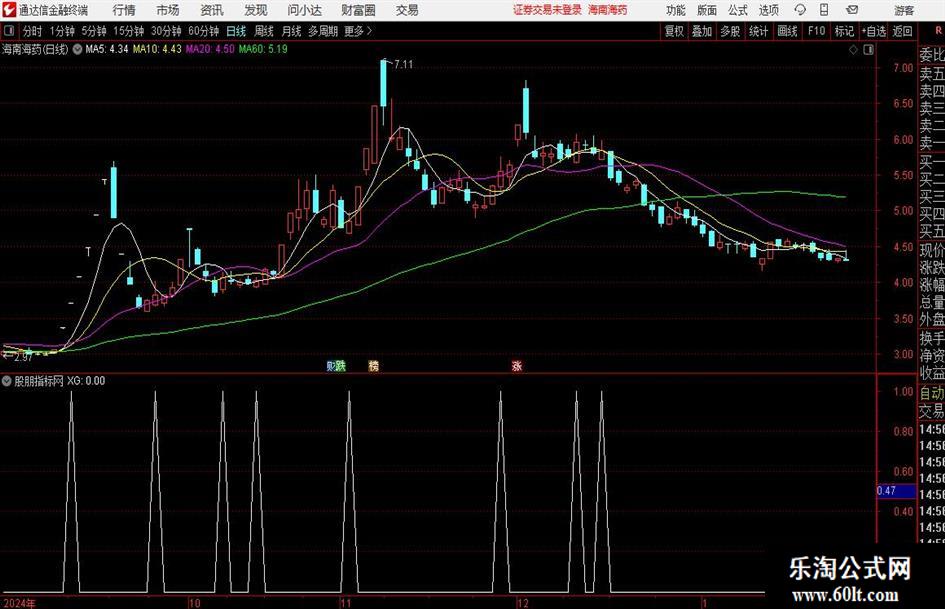Click the 财 marker at the chart bottom
Screen dimensions: 945x609
point(331,365)
